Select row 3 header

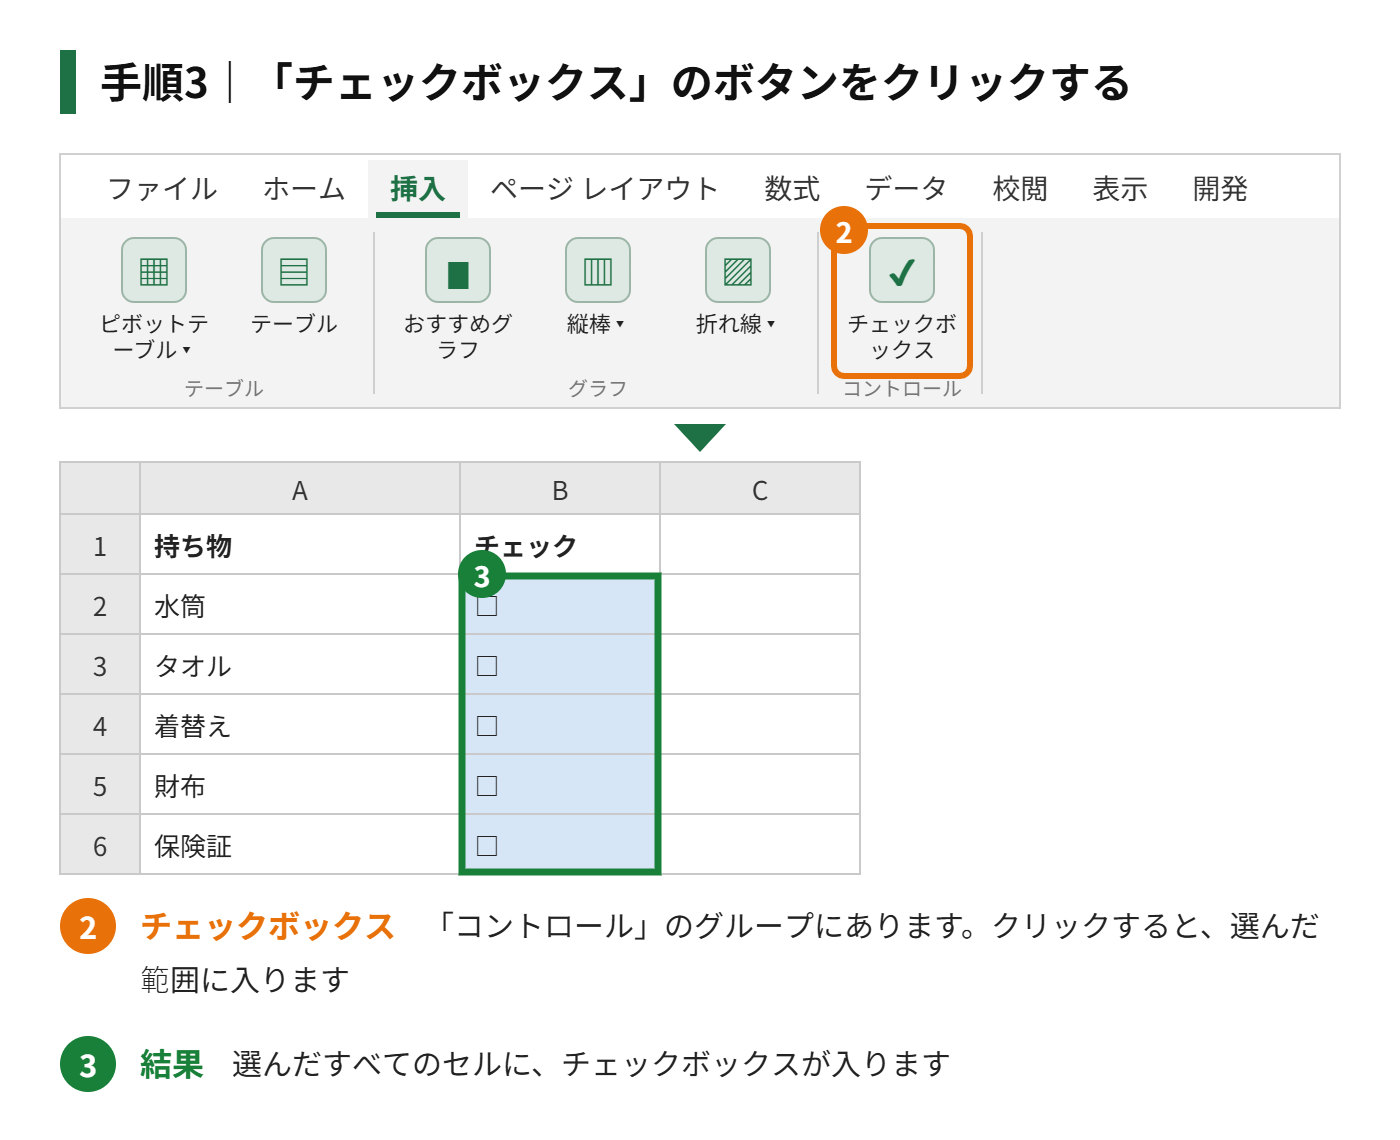(x=100, y=665)
